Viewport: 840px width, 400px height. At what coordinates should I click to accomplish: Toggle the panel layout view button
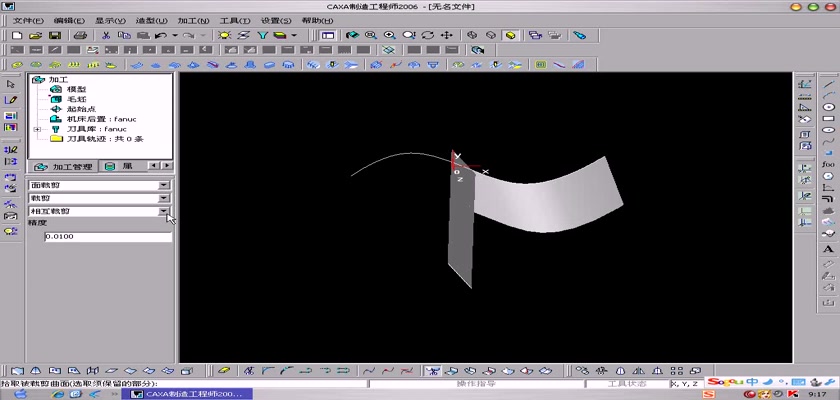328,35
